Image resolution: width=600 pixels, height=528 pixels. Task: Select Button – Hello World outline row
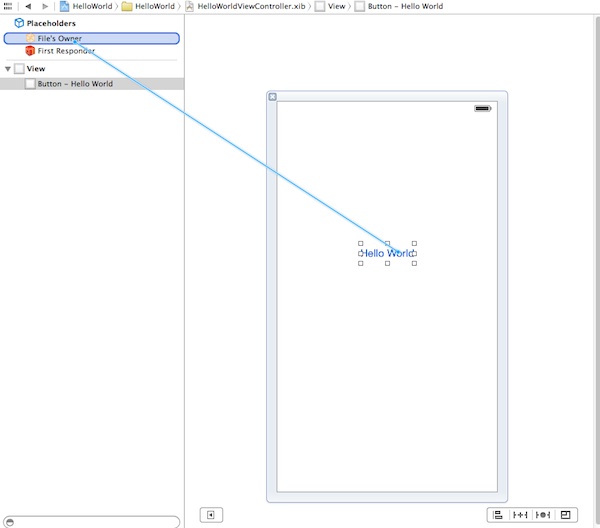tap(74, 84)
